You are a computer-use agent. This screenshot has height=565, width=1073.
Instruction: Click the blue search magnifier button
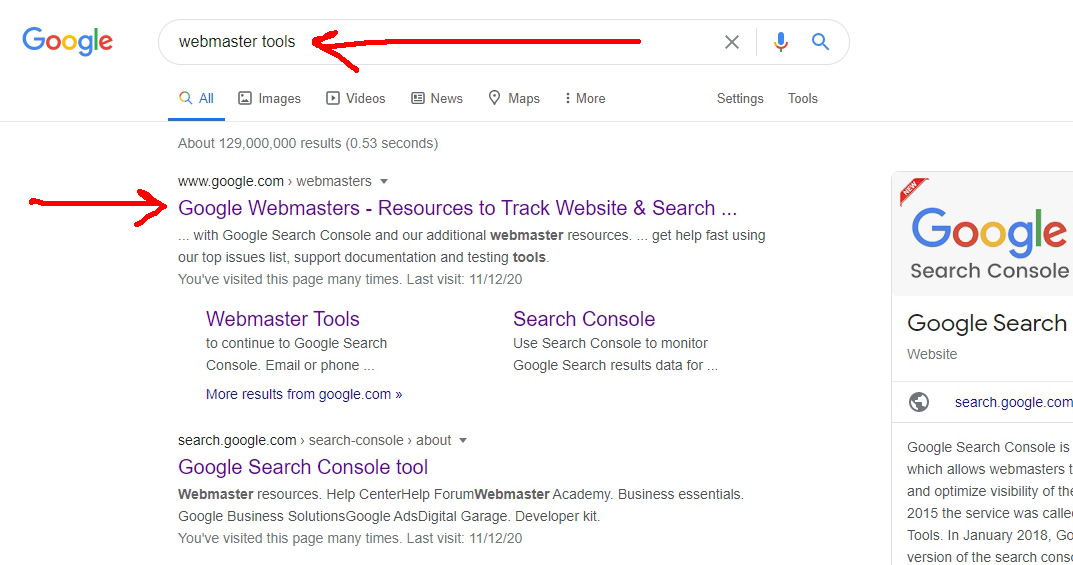tap(820, 42)
